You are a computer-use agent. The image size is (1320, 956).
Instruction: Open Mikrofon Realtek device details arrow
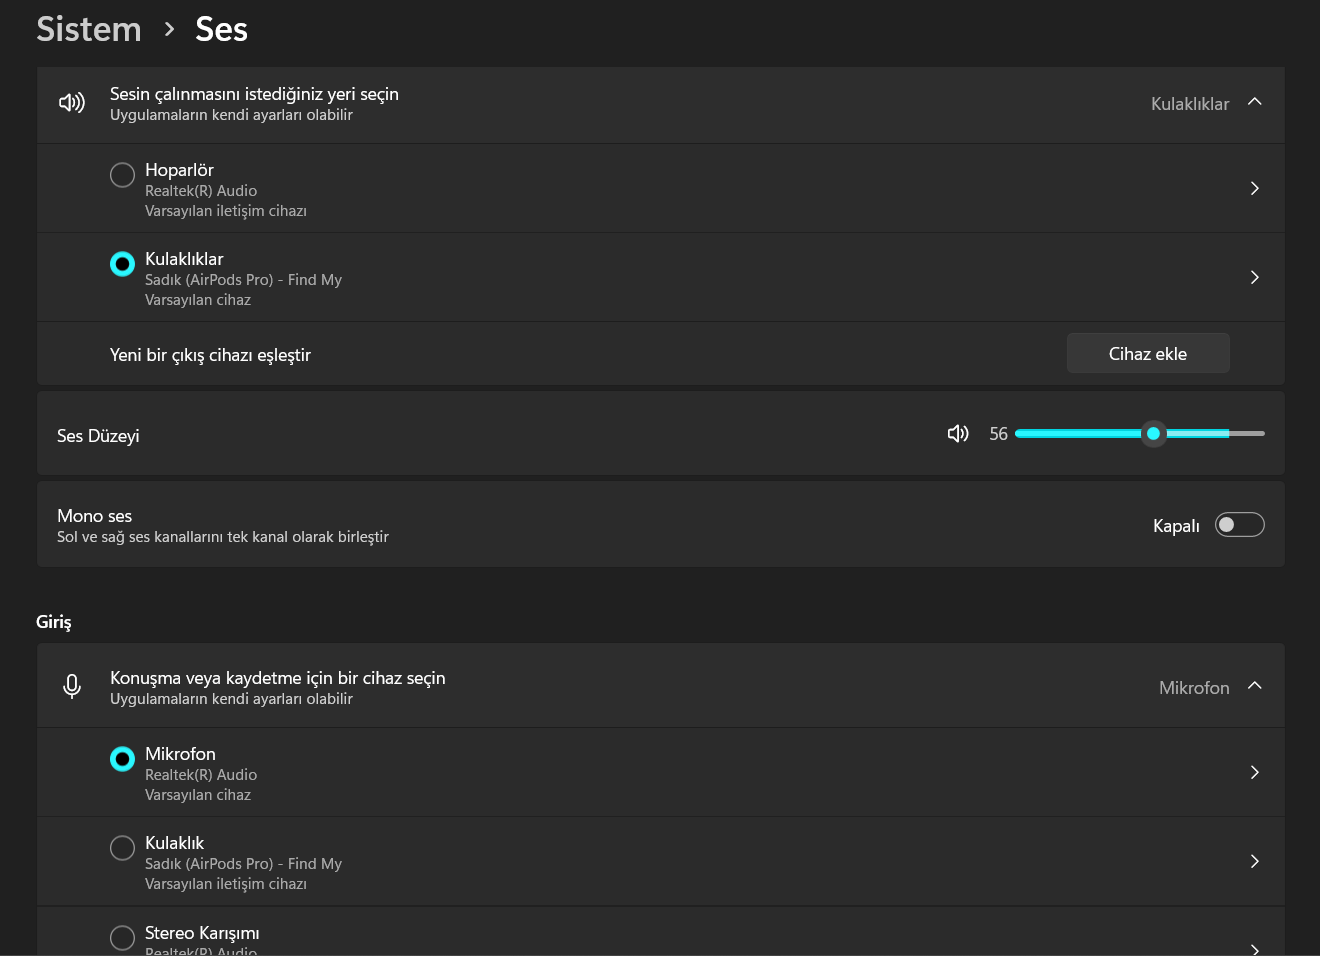point(1254,772)
